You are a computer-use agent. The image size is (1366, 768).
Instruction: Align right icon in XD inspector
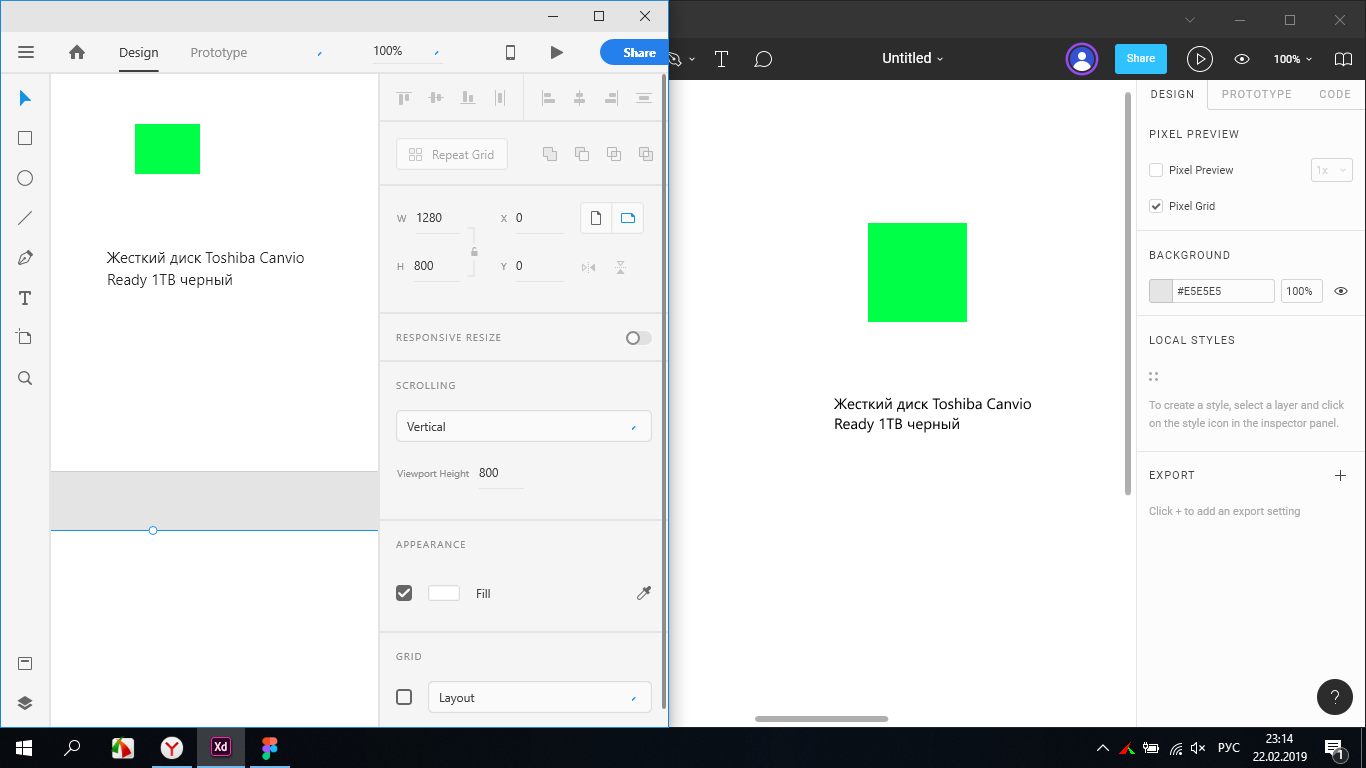tap(611, 98)
